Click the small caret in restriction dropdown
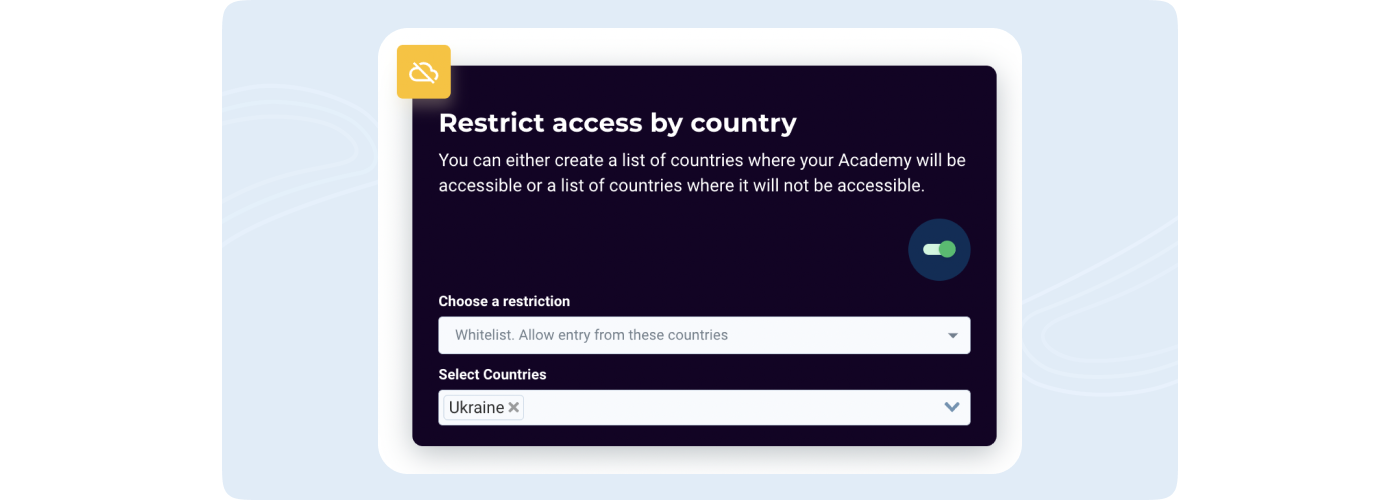1400x500 pixels. [x=953, y=336]
